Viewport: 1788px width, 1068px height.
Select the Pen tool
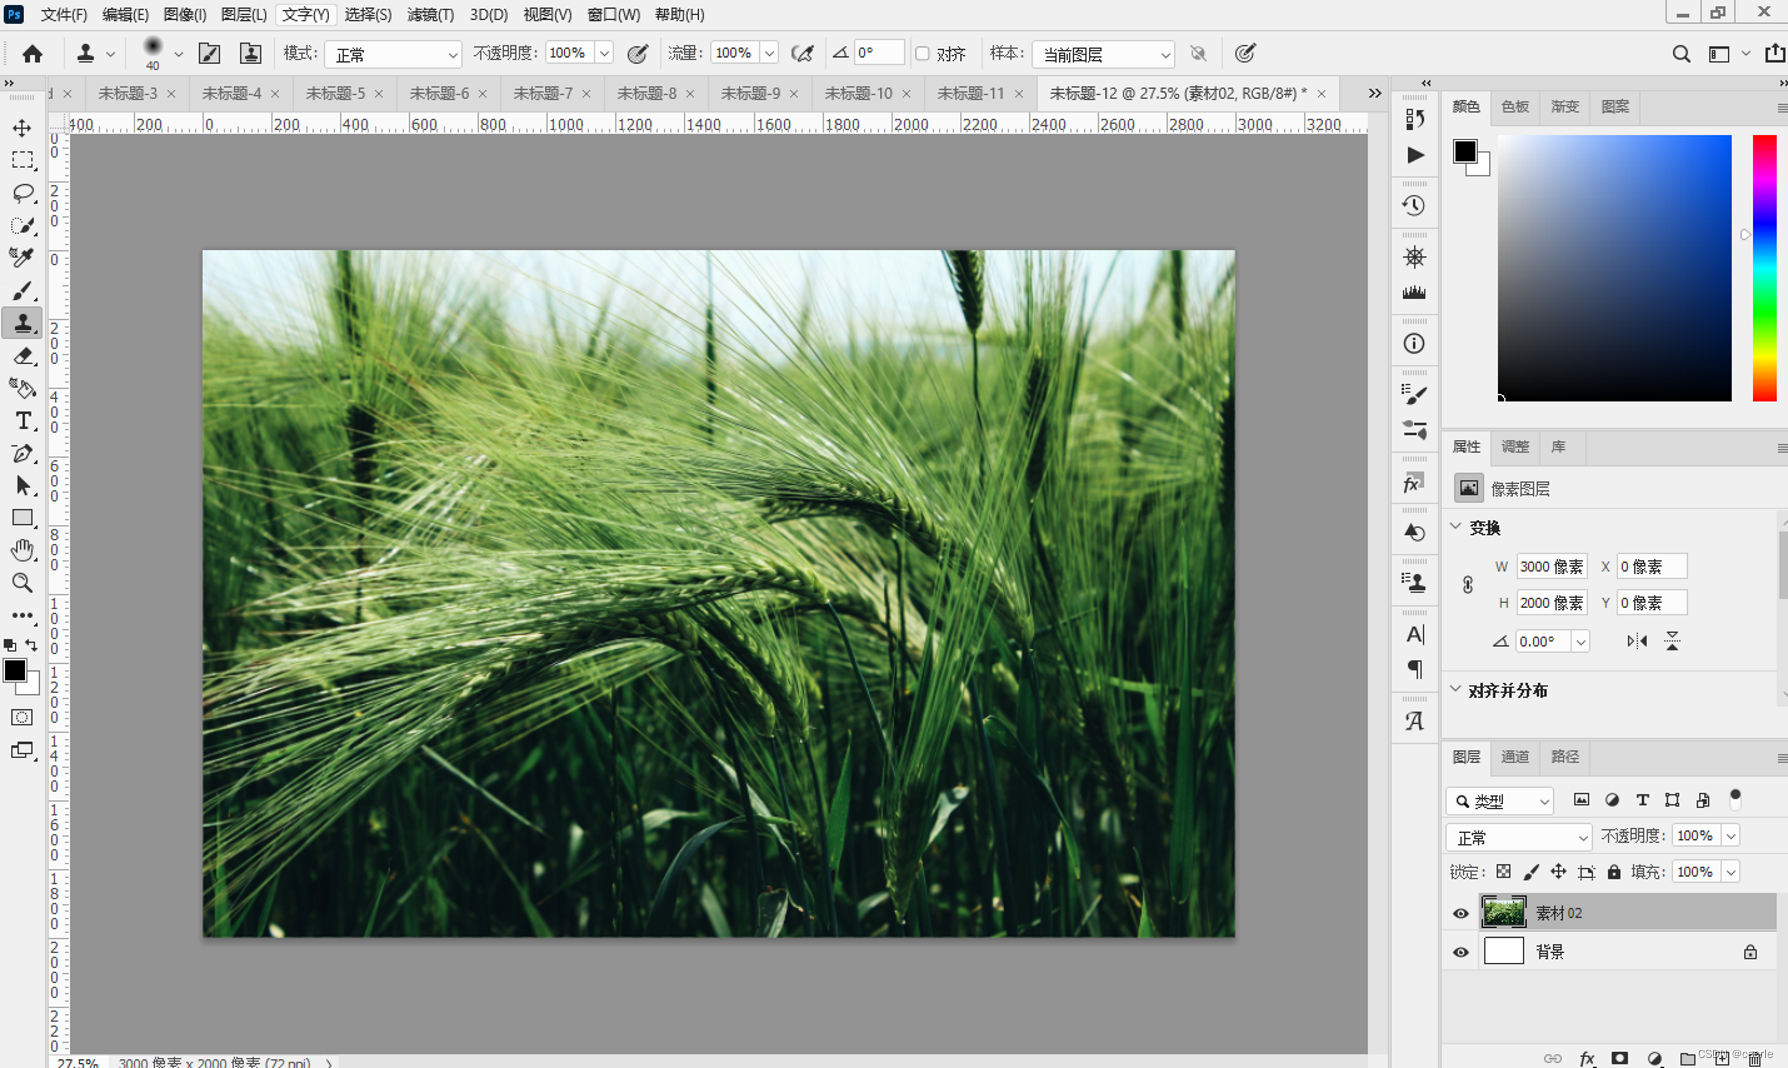tap(22, 454)
